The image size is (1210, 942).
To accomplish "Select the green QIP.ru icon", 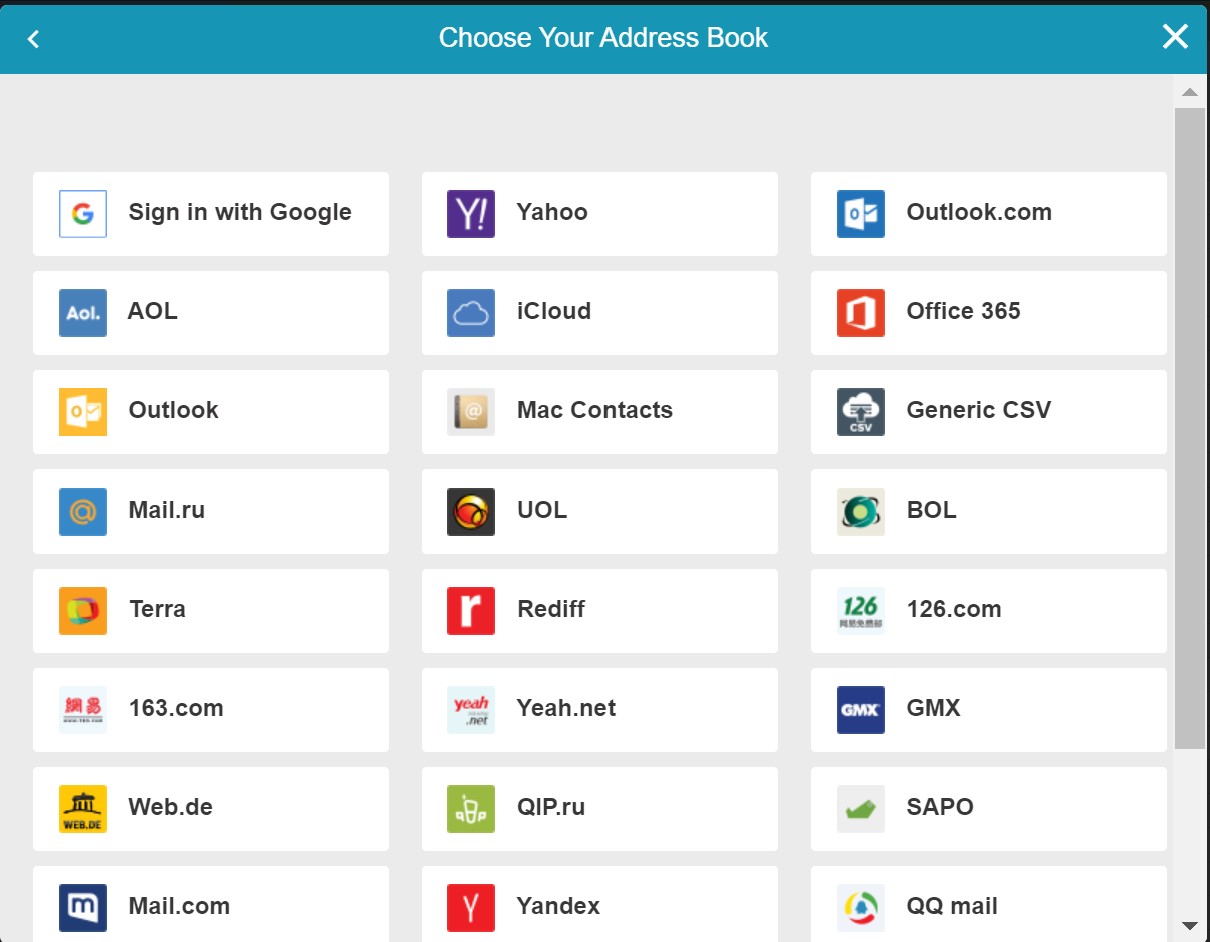I will (x=471, y=809).
